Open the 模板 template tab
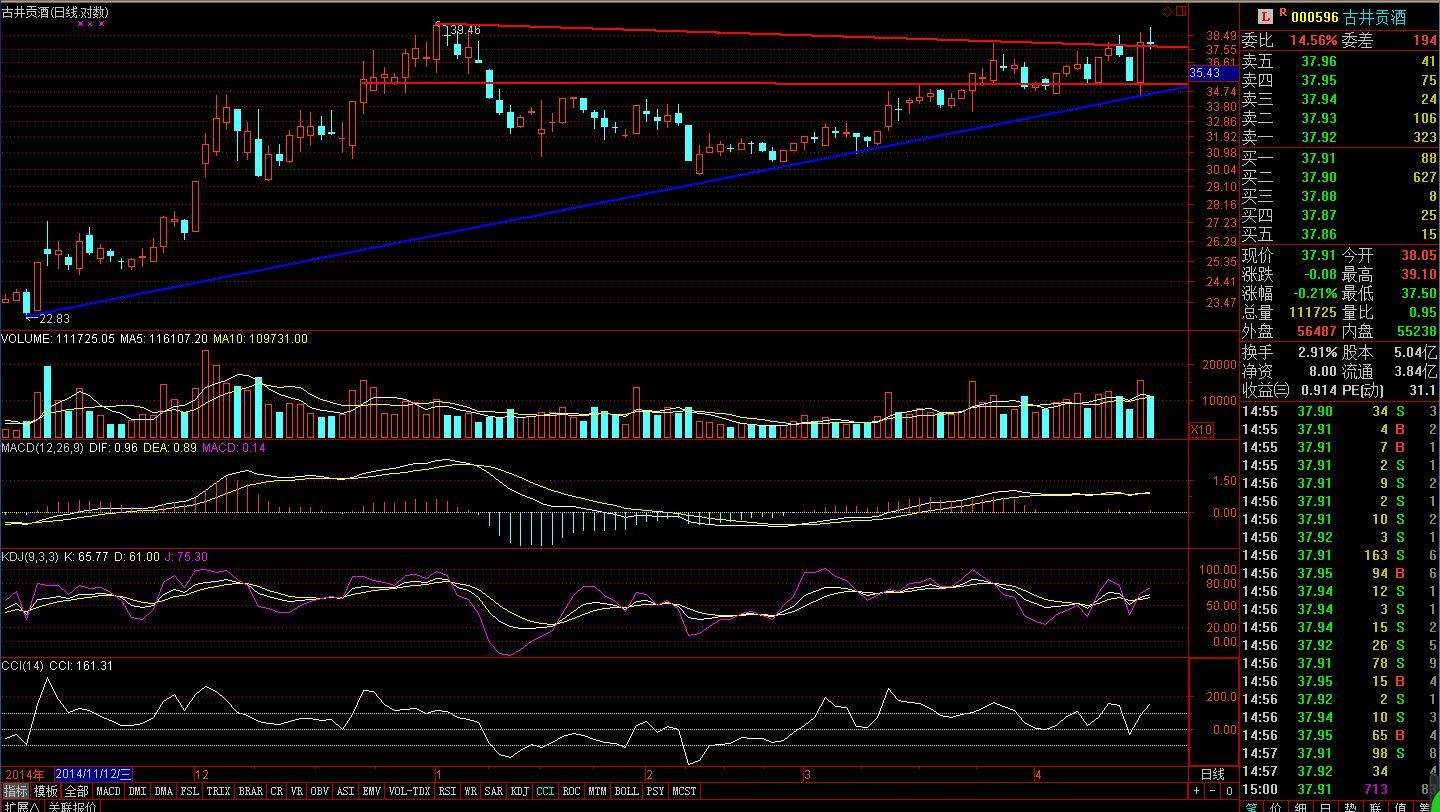Screen dimensions: 1440x812 coord(45,791)
